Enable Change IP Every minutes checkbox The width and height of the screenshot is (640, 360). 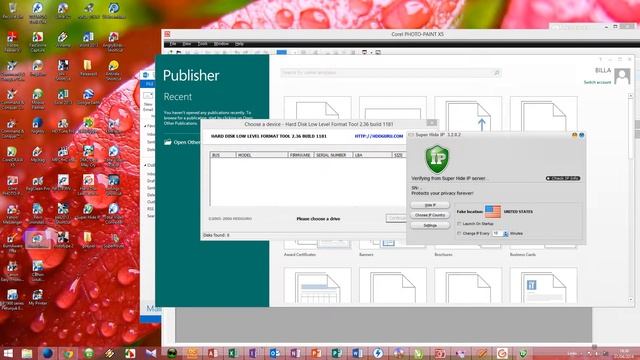tap(459, 233)
